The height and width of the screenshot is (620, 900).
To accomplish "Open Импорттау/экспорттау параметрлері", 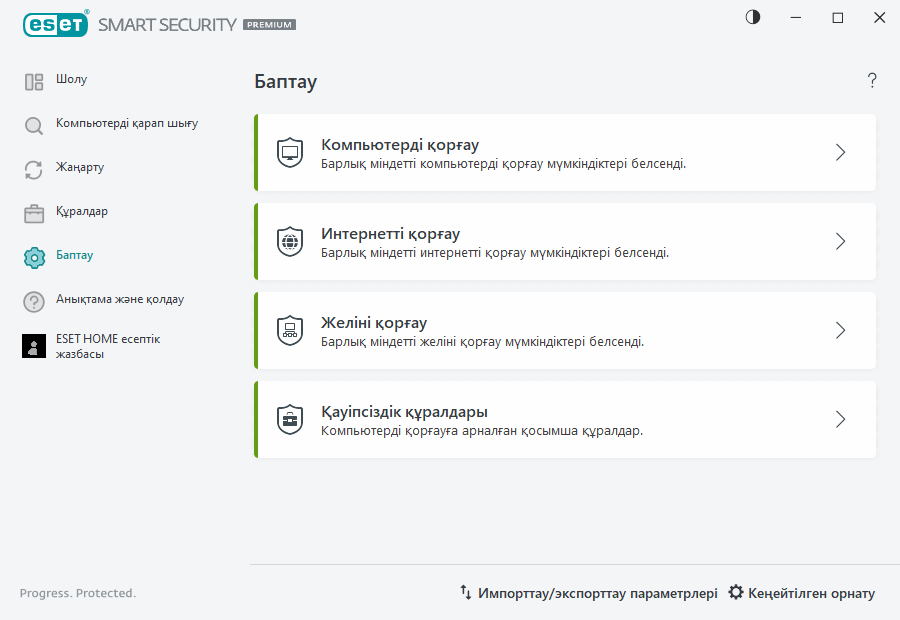I will pos(590,592).
